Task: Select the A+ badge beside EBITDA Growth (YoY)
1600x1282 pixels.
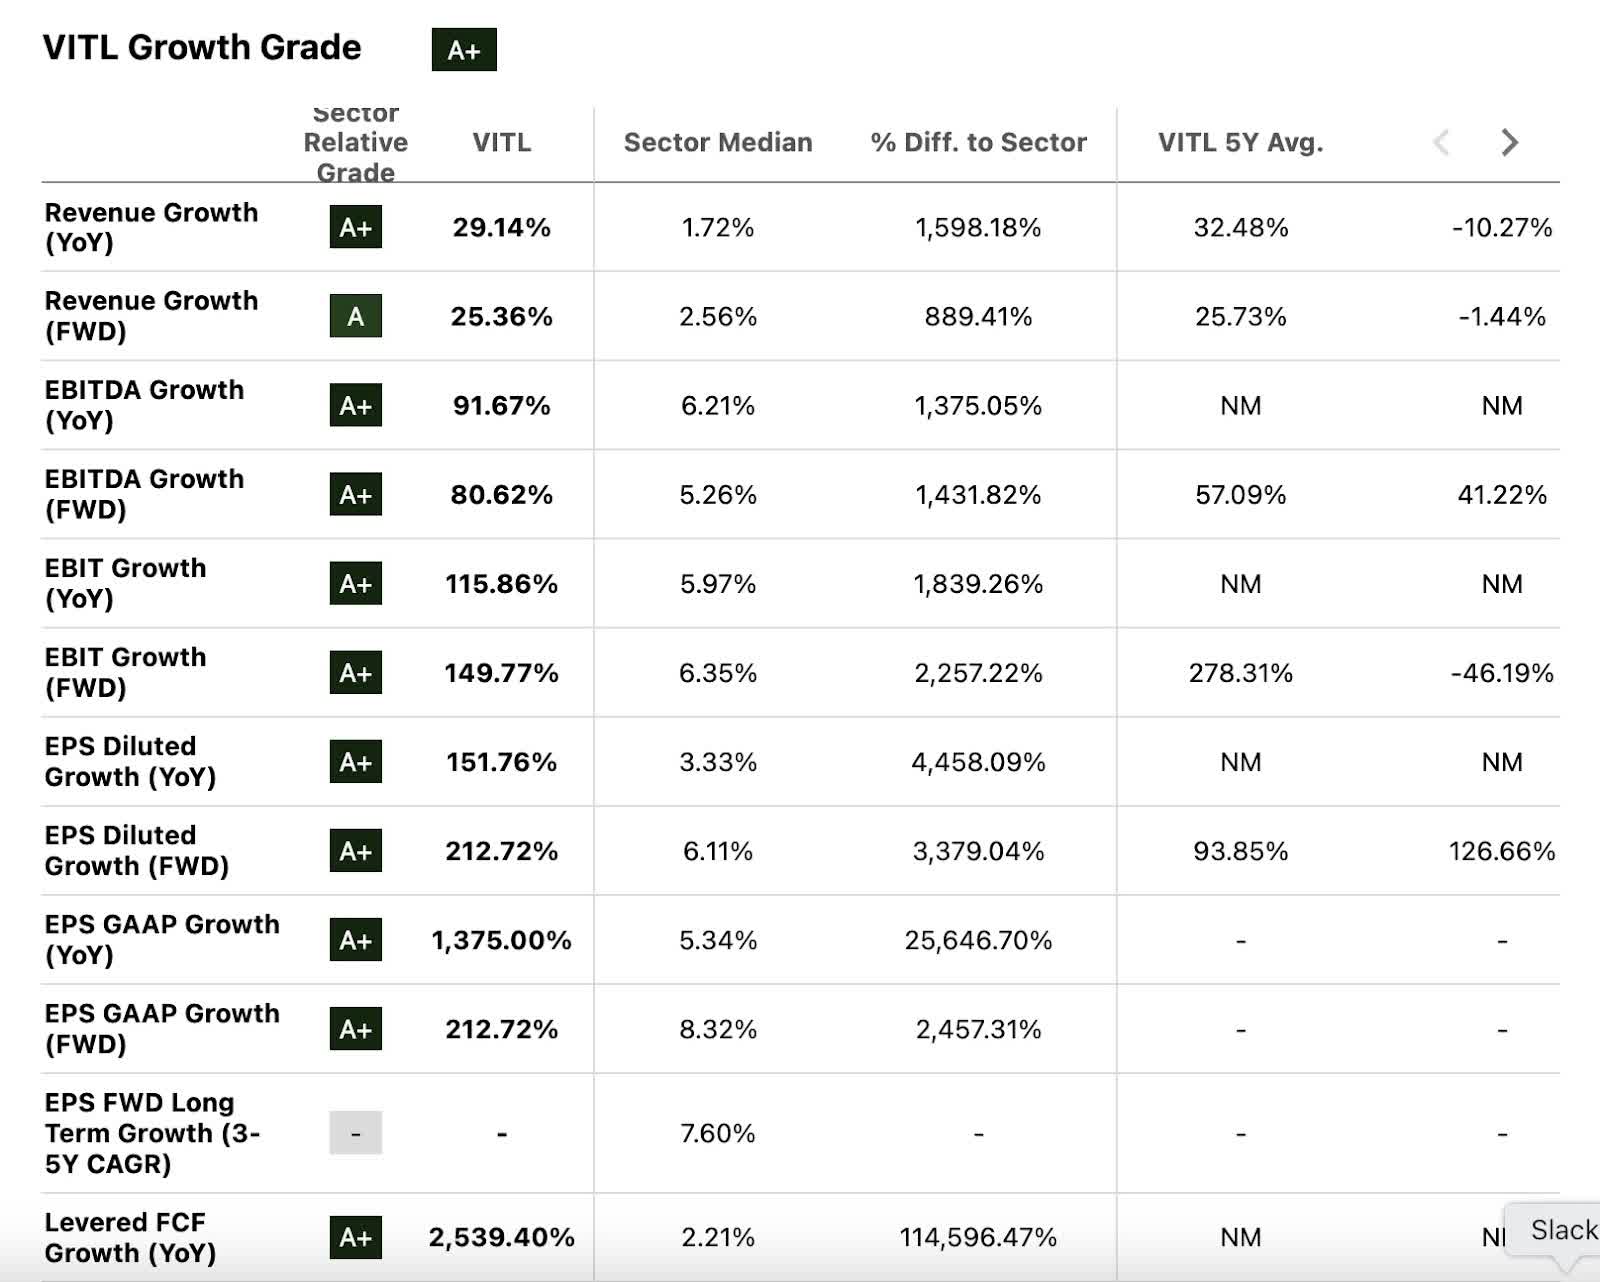Action: 355,406
